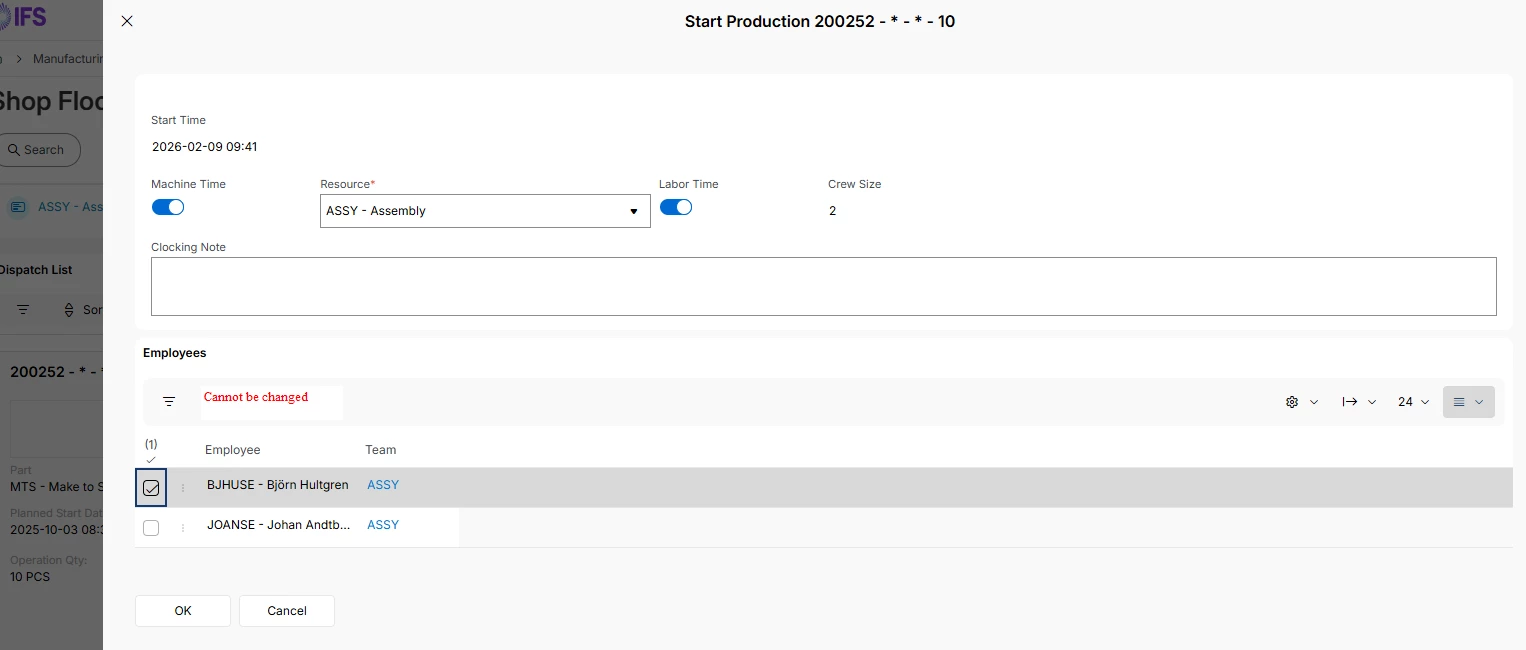Click the Team column header
Screen dimensions: 1526x650
(x=380, y=450)
